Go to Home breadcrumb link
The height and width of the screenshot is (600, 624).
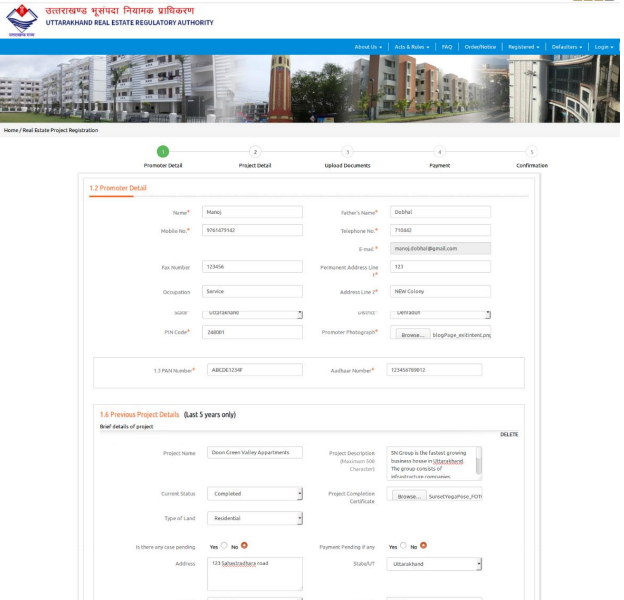(x=11, y=130)
